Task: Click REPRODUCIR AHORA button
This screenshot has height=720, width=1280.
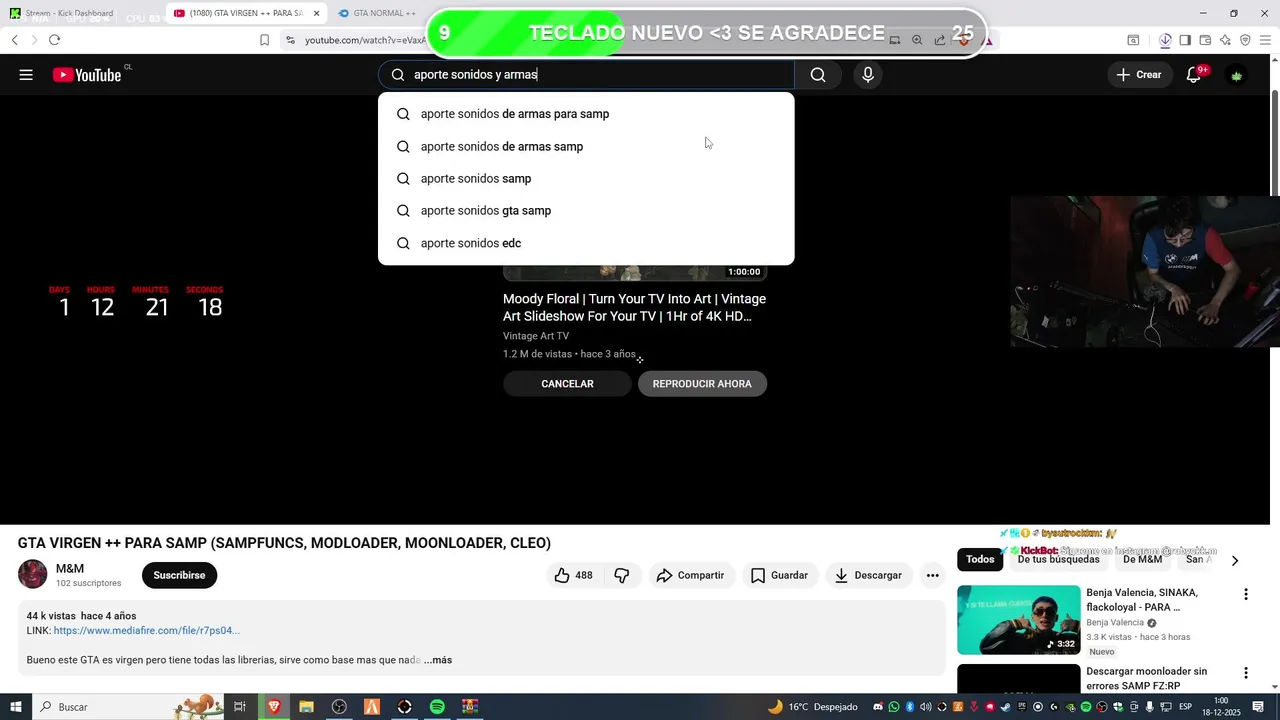Action: click(x=702, y=384)
